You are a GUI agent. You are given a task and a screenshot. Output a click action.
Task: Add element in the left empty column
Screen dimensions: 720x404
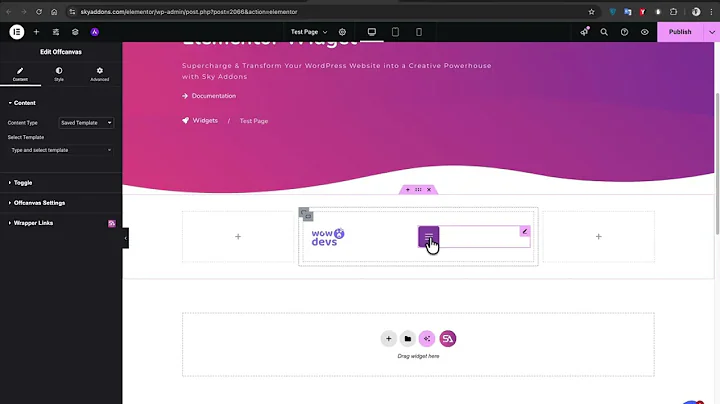[x=238, y=236]
